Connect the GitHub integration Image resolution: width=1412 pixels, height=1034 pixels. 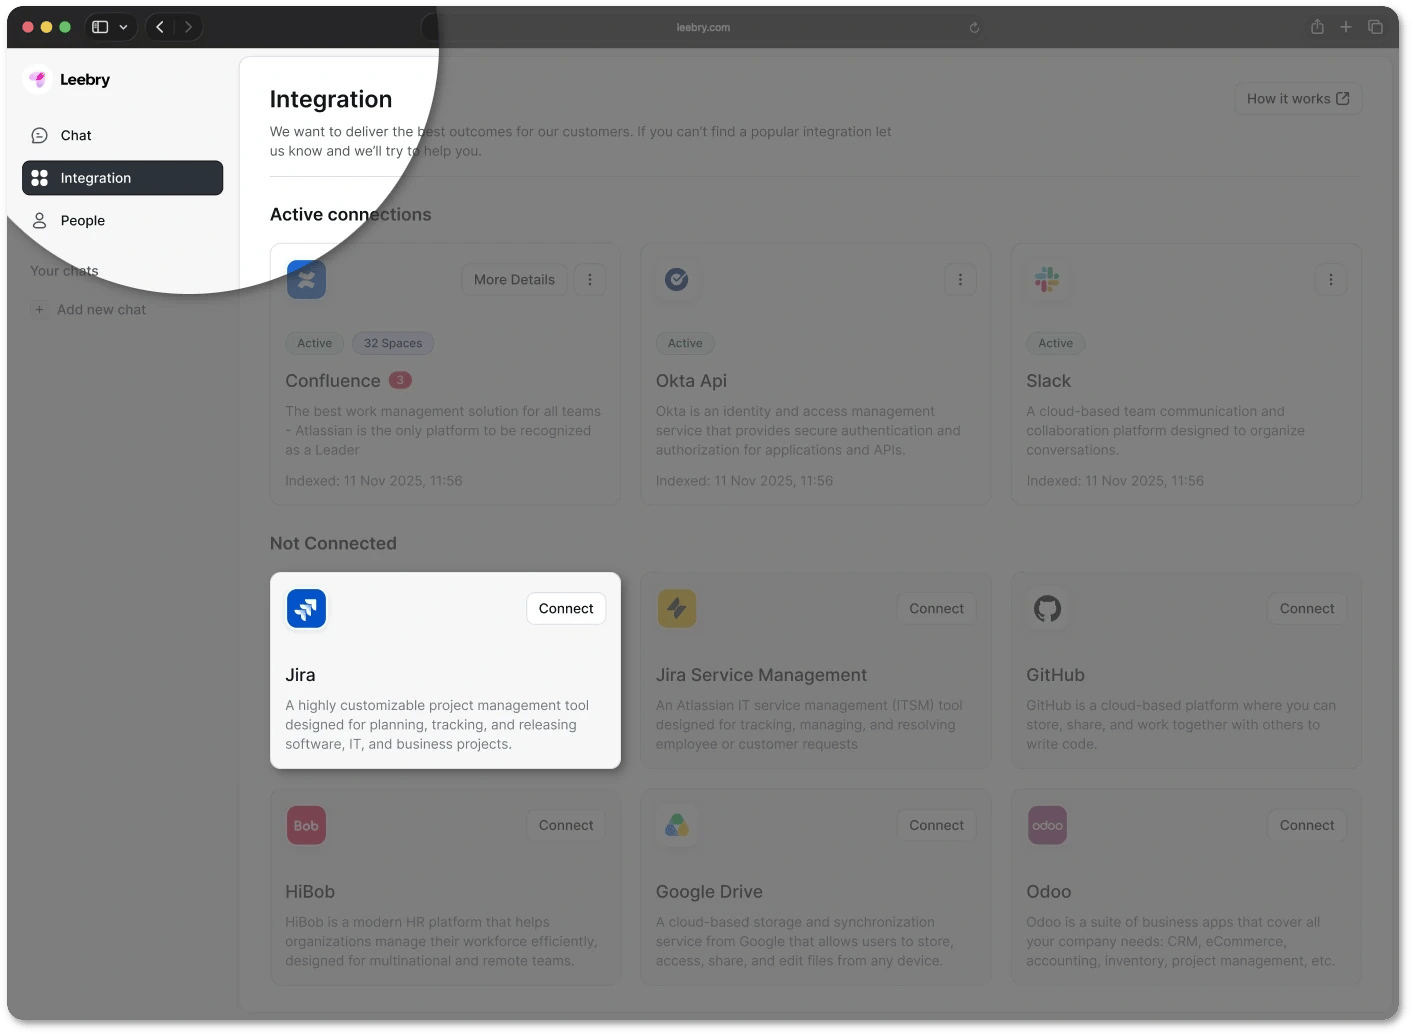(x=1307, y=608)
